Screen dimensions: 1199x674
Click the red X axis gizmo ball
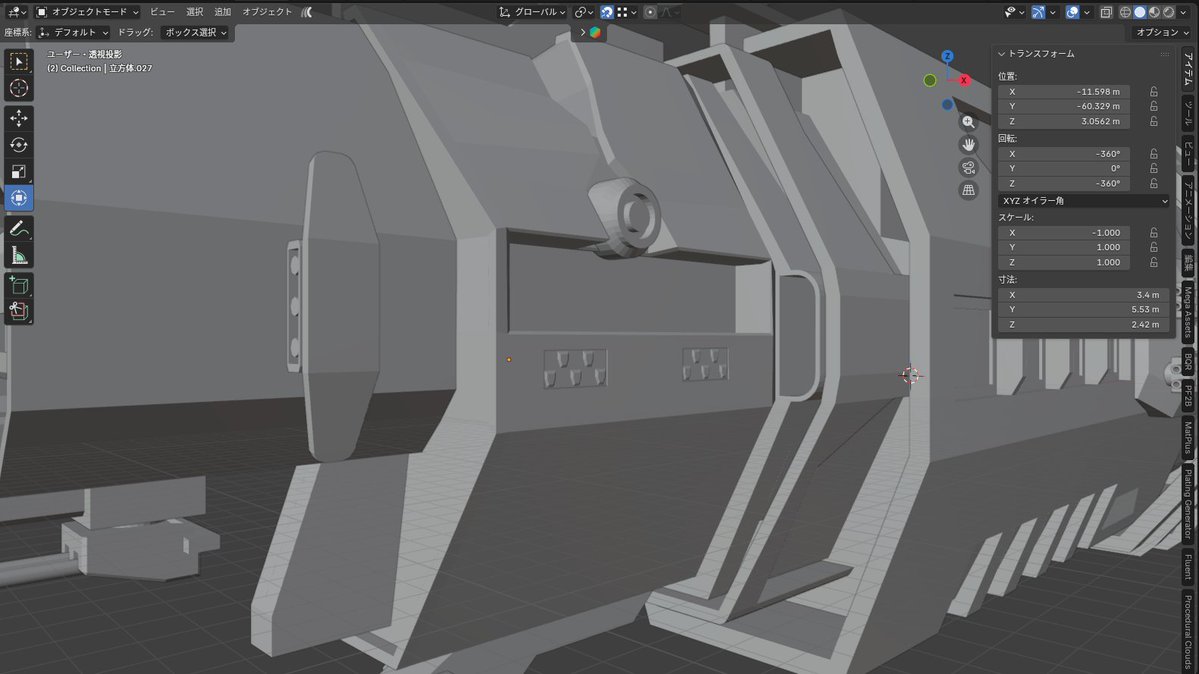[x=964, y=80]
